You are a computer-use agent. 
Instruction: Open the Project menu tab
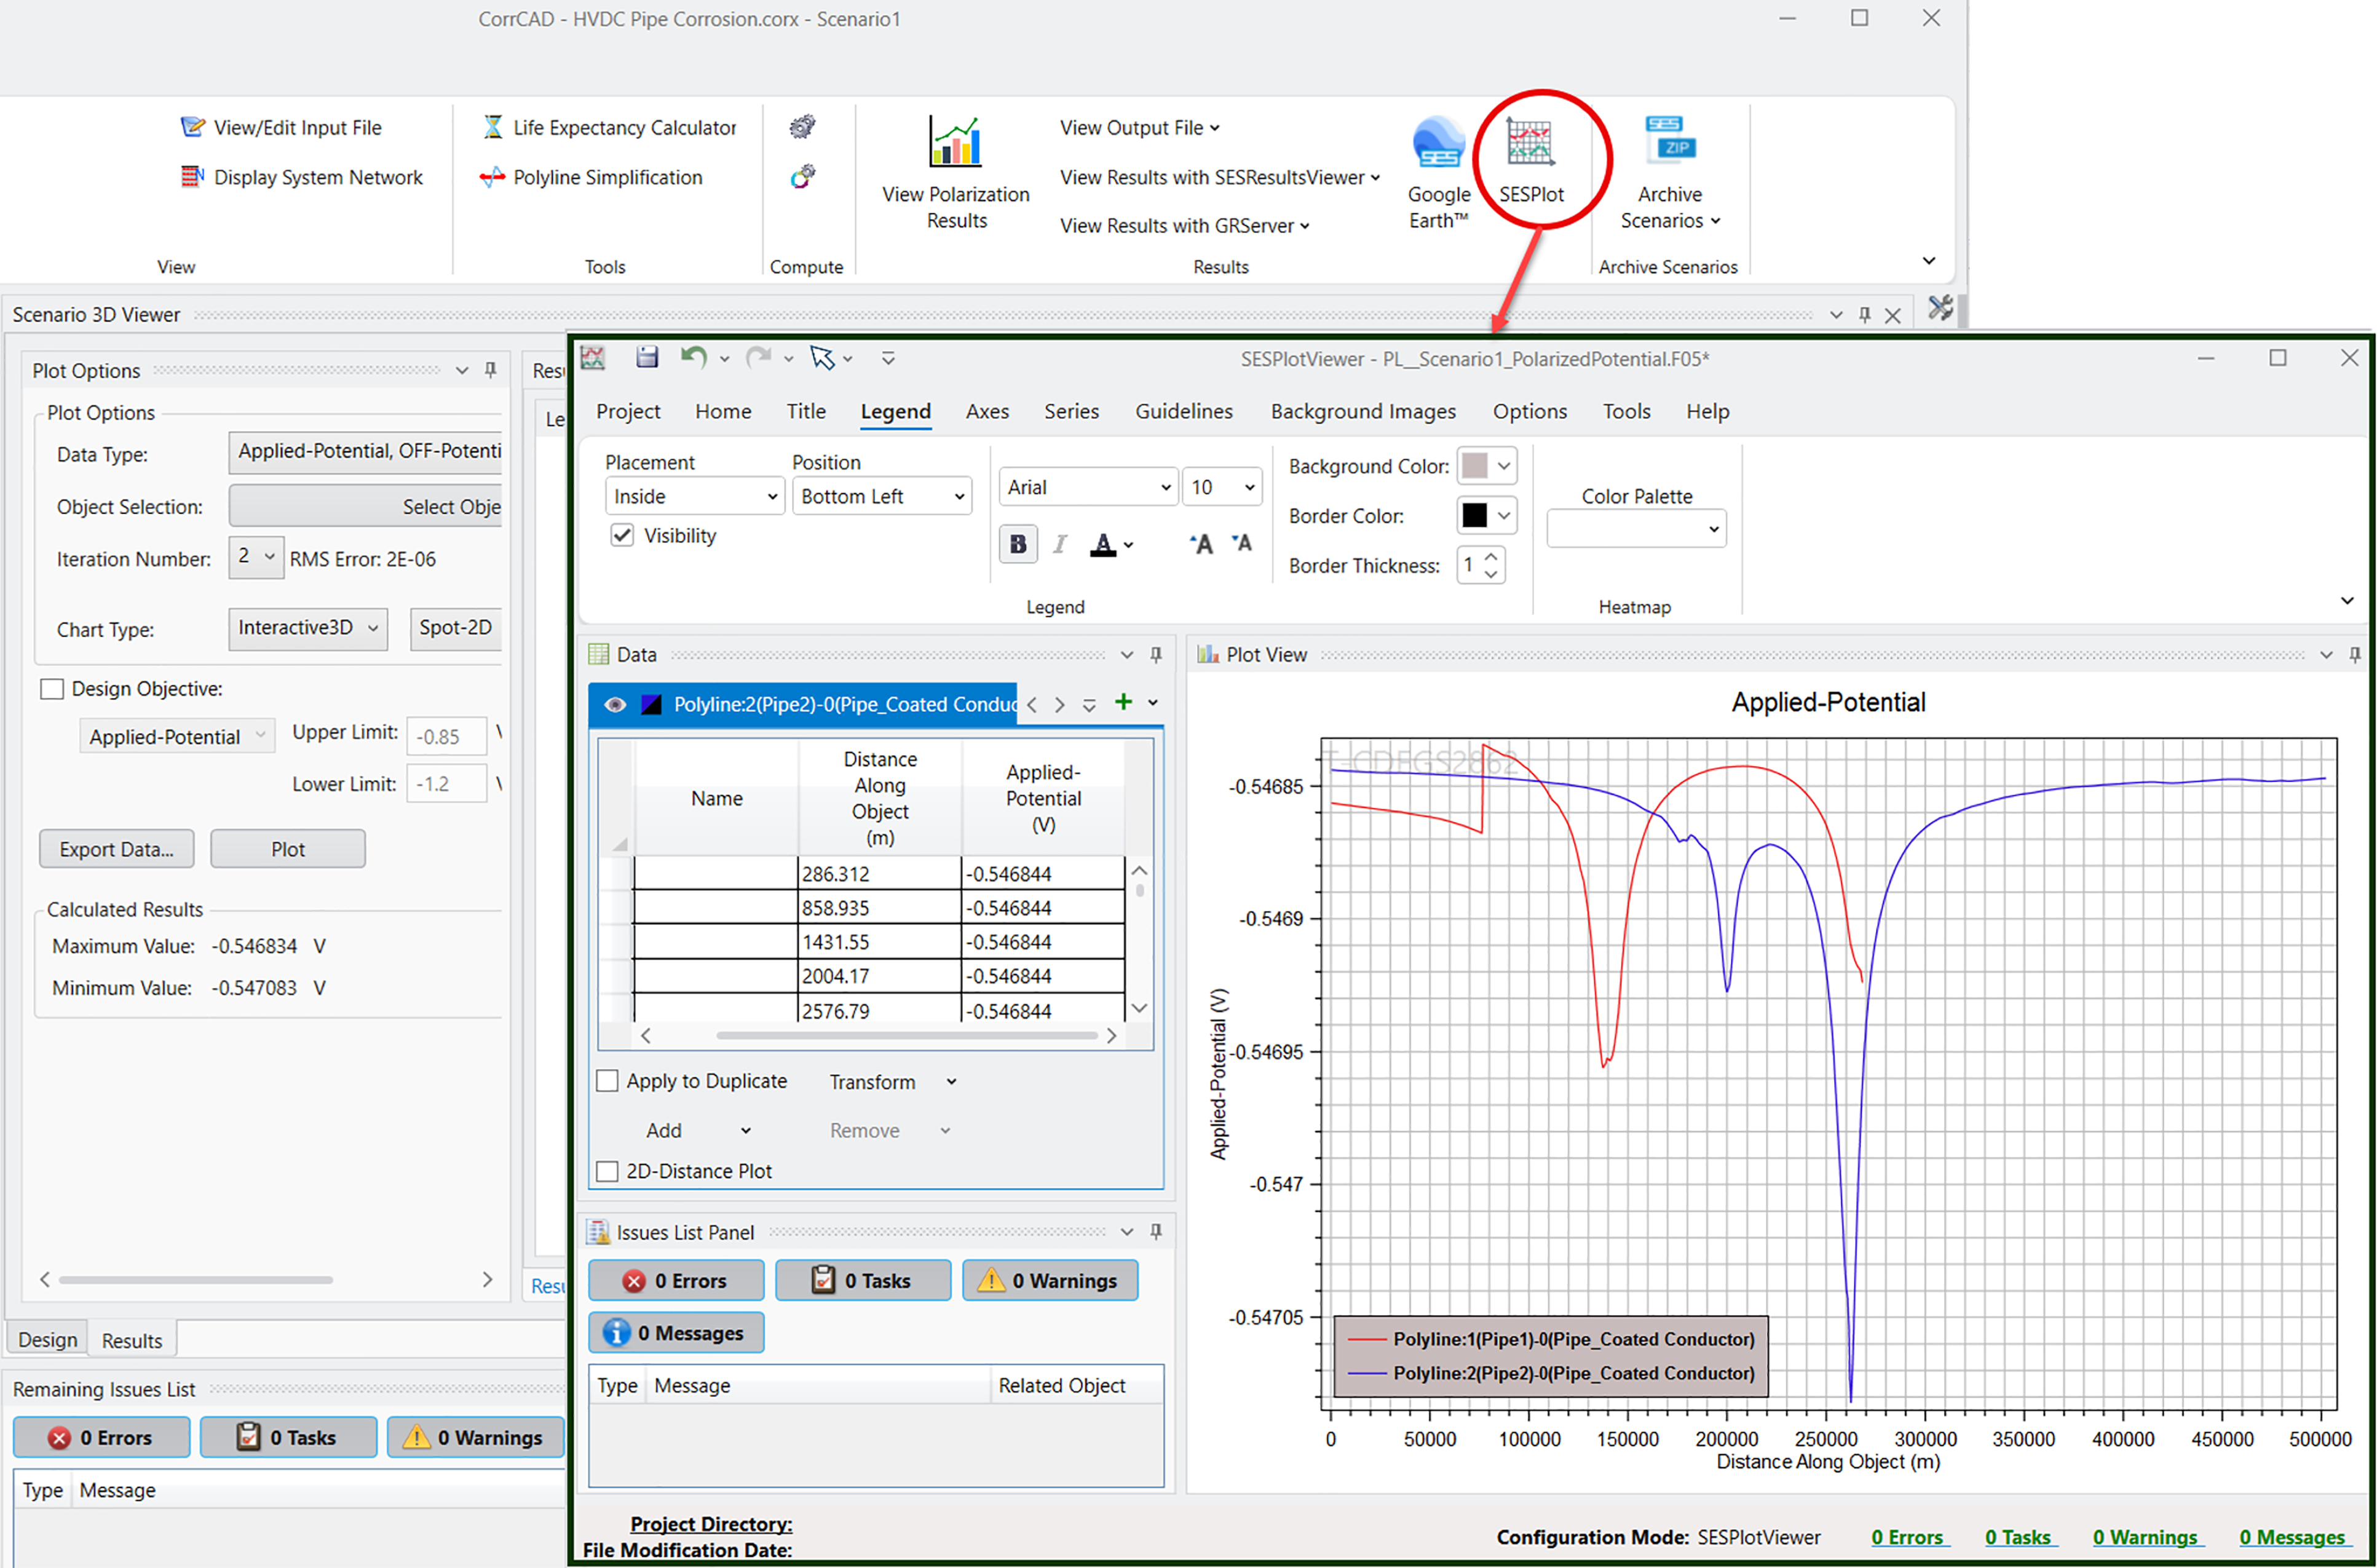click(x=628, y=411)
